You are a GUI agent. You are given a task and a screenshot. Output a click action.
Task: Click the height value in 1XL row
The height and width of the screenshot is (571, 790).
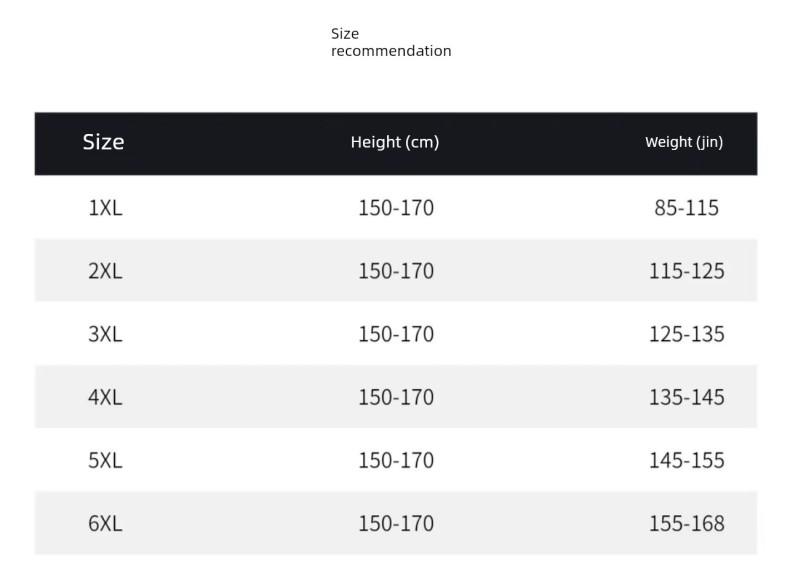pyautogui.click(x=396, y=208)
